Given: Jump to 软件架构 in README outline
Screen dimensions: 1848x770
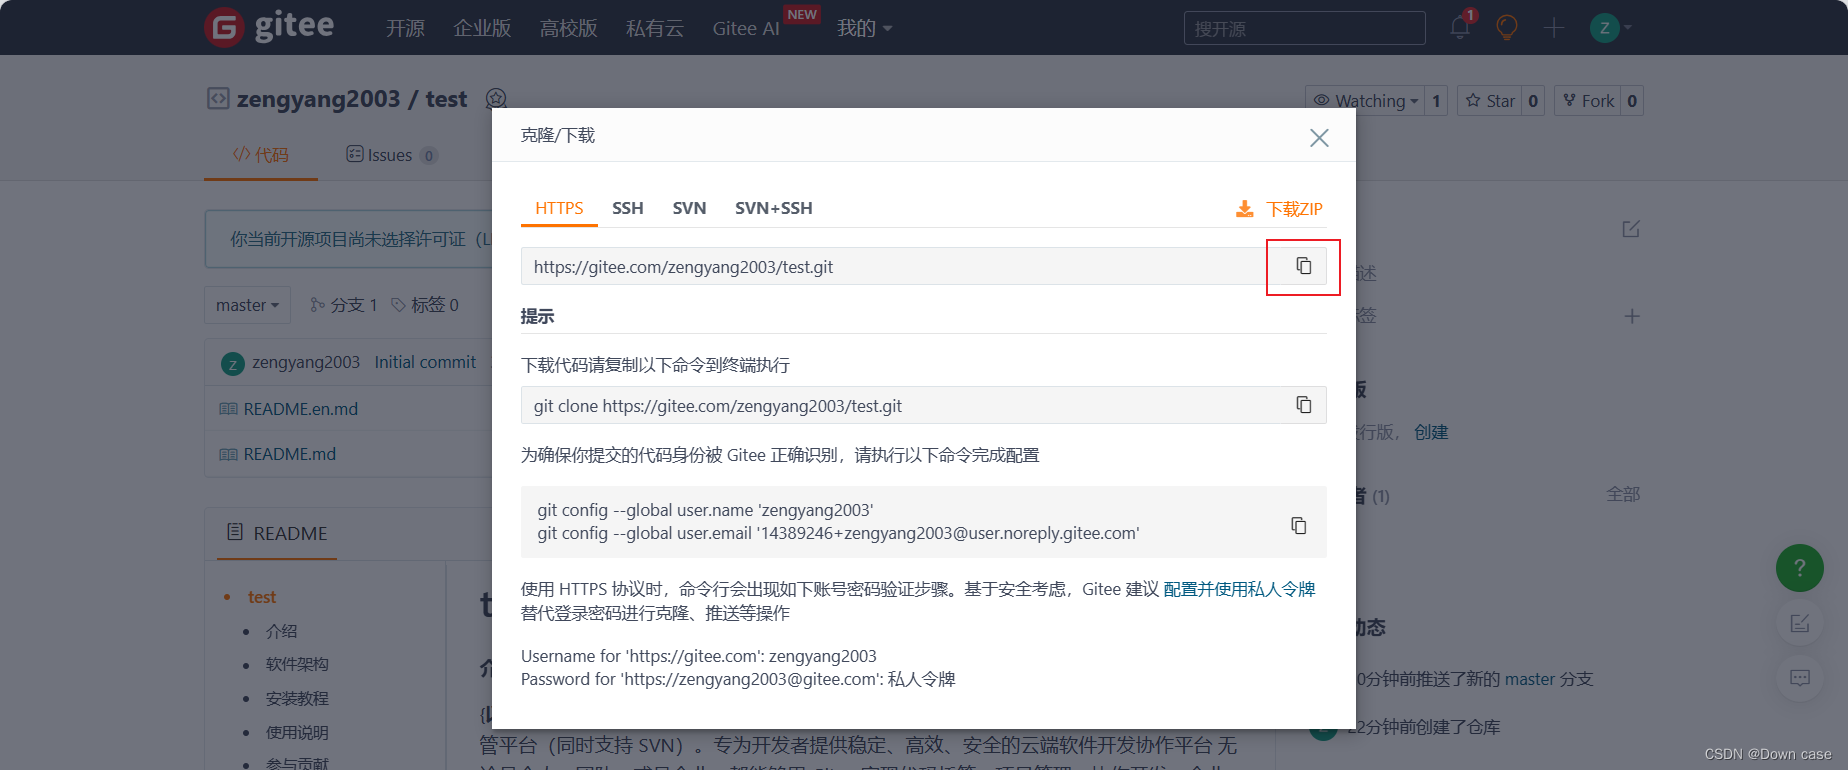Looking at the screenshot, I should click(x=297, y=664).
